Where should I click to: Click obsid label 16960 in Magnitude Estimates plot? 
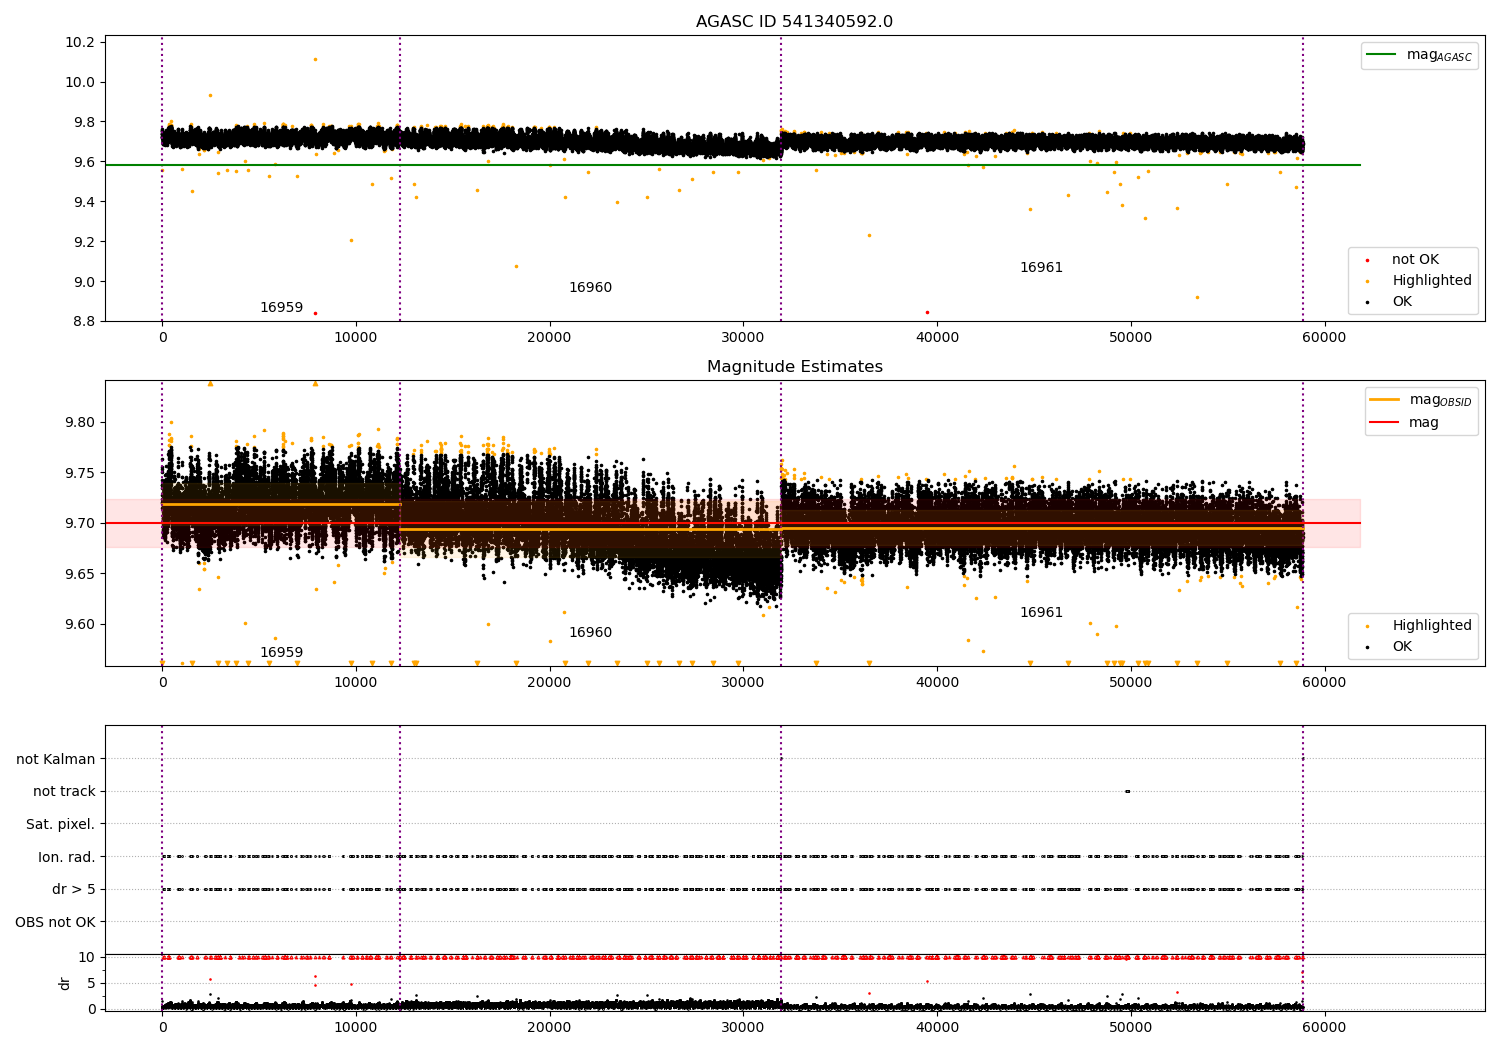(590, 633)
